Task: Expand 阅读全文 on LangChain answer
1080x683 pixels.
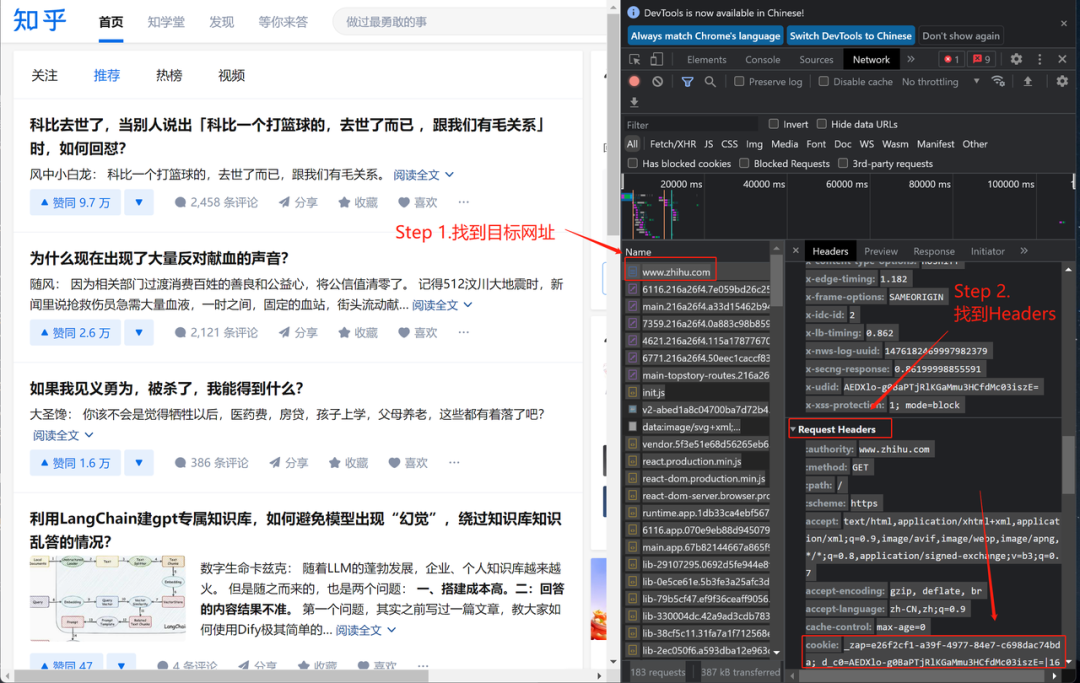Action: [x=366, y=630]
